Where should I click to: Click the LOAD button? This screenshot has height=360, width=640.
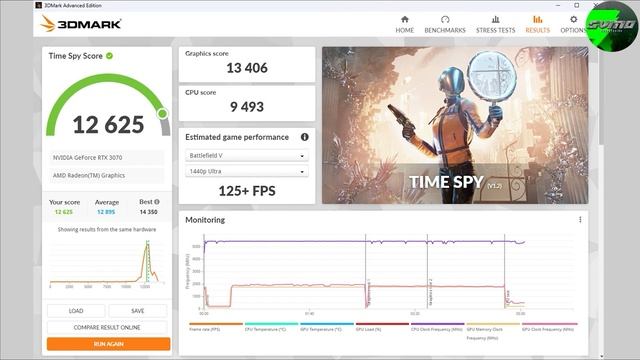click(76, 311)
